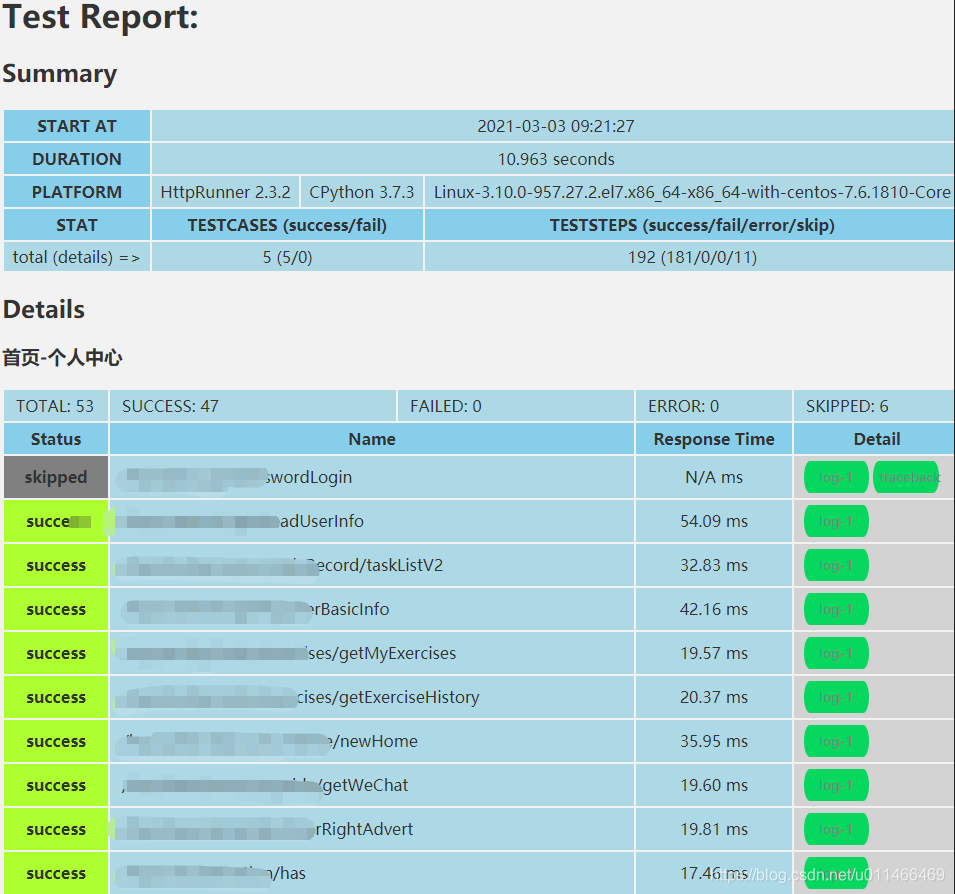Screen dimensions: 955x894
Task: Open the log-1 for the newHome request
Action: pos(835,741)
